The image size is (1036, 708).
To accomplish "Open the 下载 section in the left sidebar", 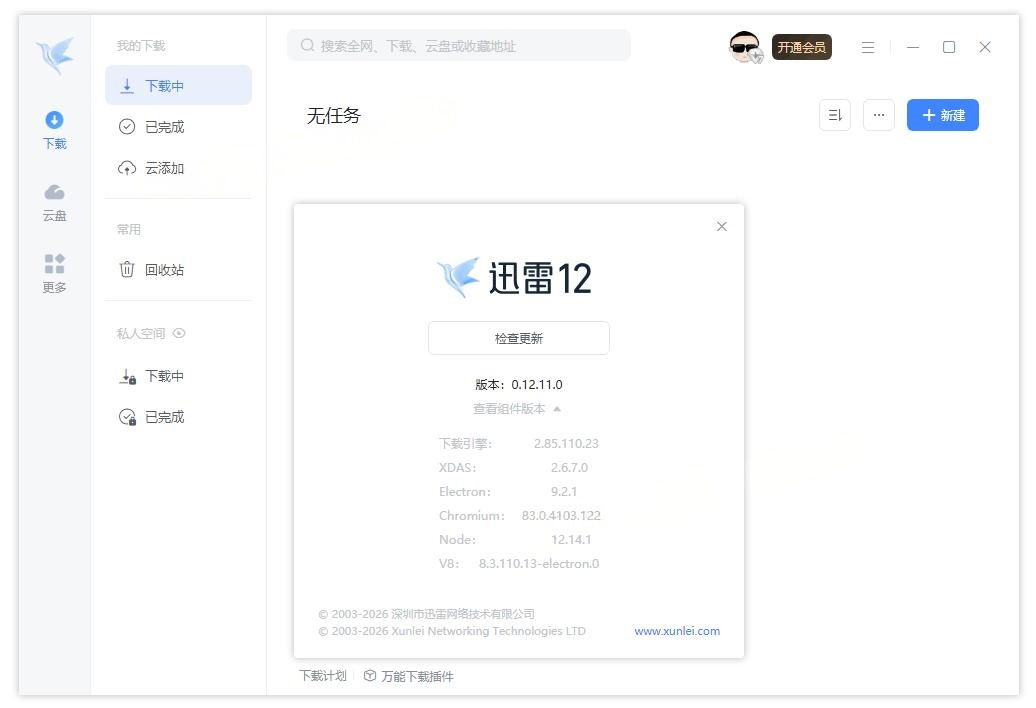I will 55,128.
